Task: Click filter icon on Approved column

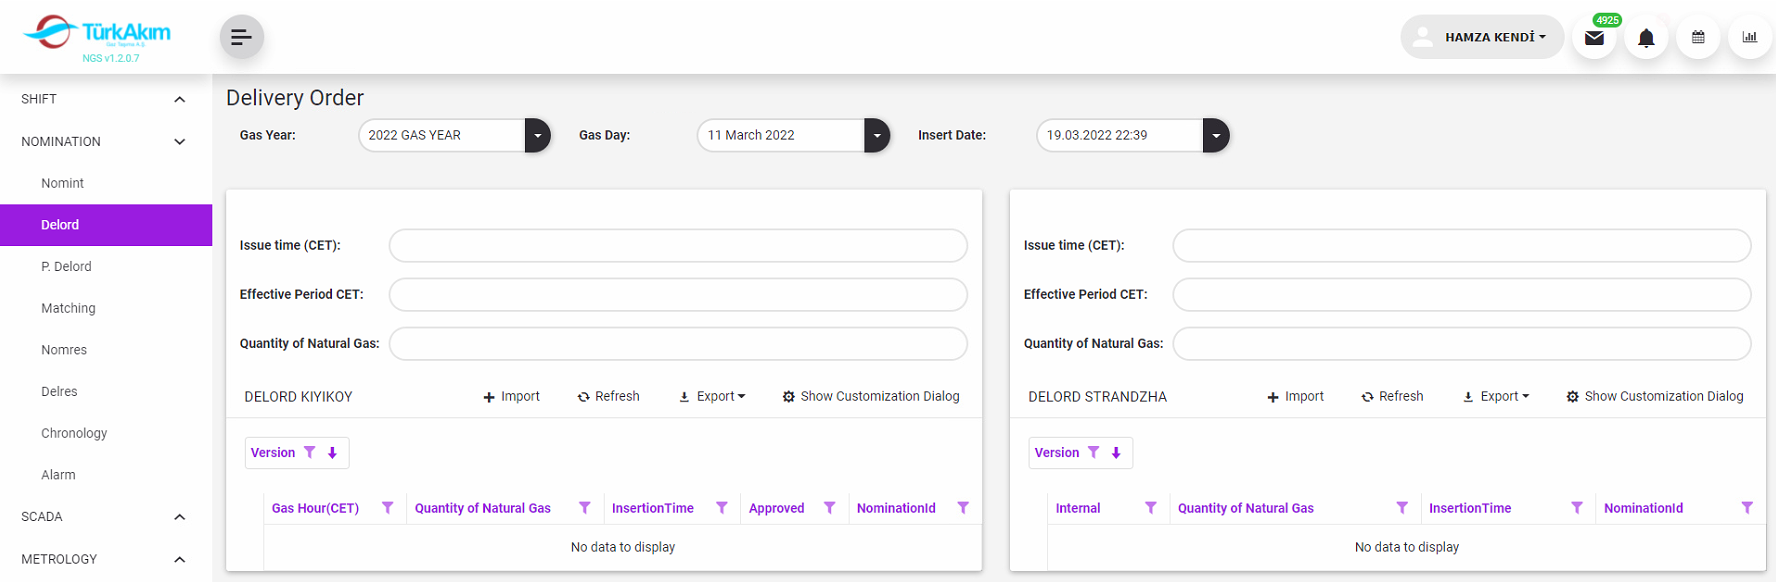Action: (x=829, y=508)
